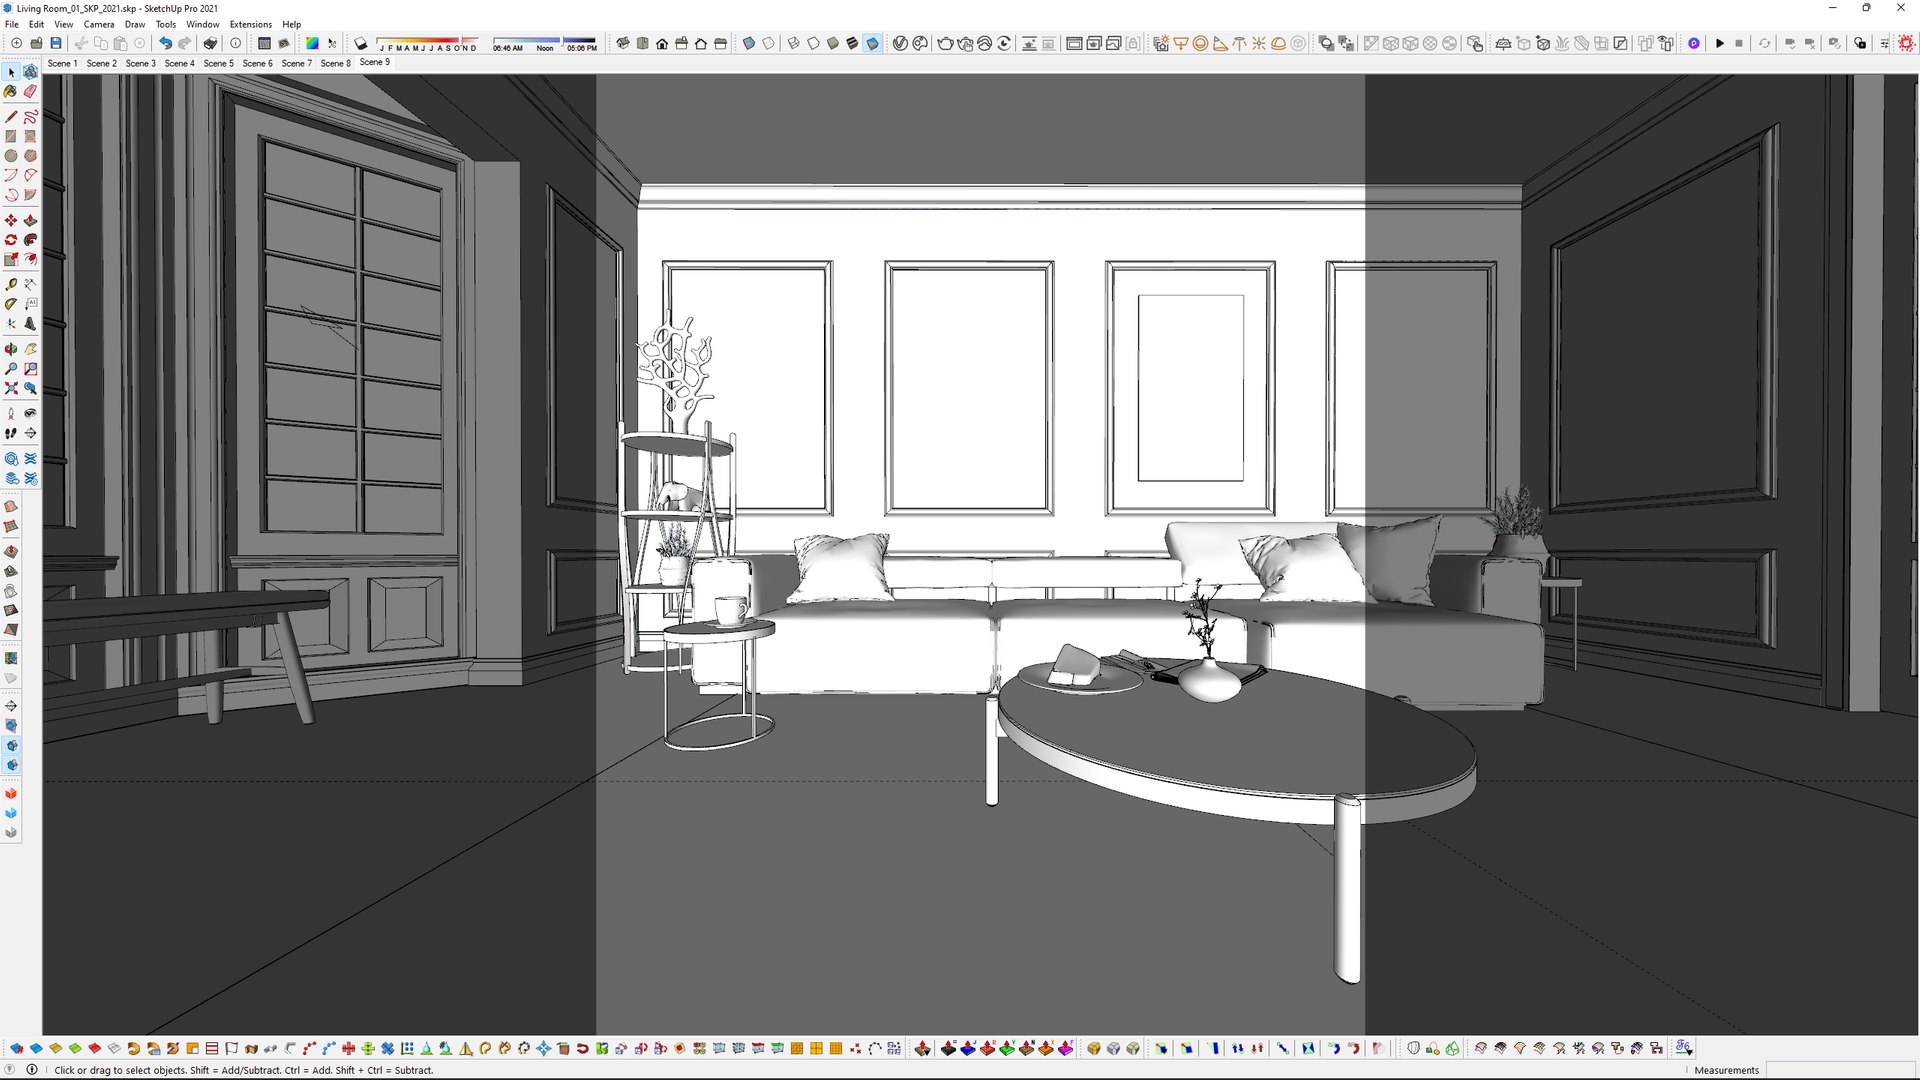Pick the Protractor tool
This screenshot has width=1920, height=1080.
pyautogui.click(x=11, y=304)
